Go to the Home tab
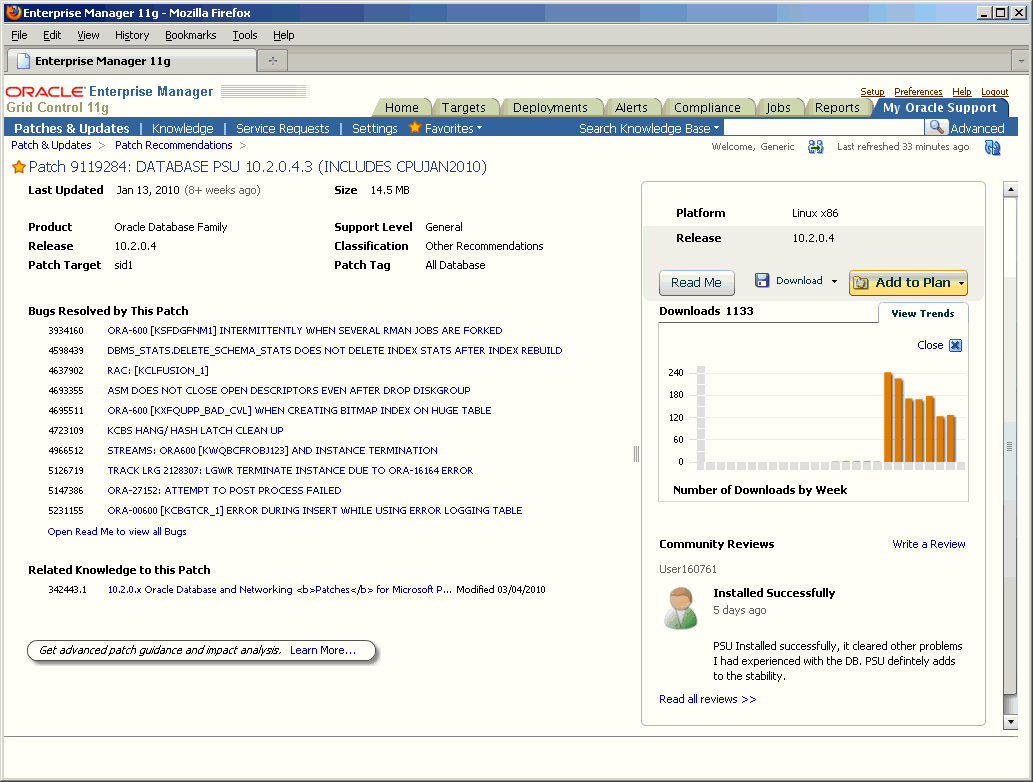 tap(401, 107)
